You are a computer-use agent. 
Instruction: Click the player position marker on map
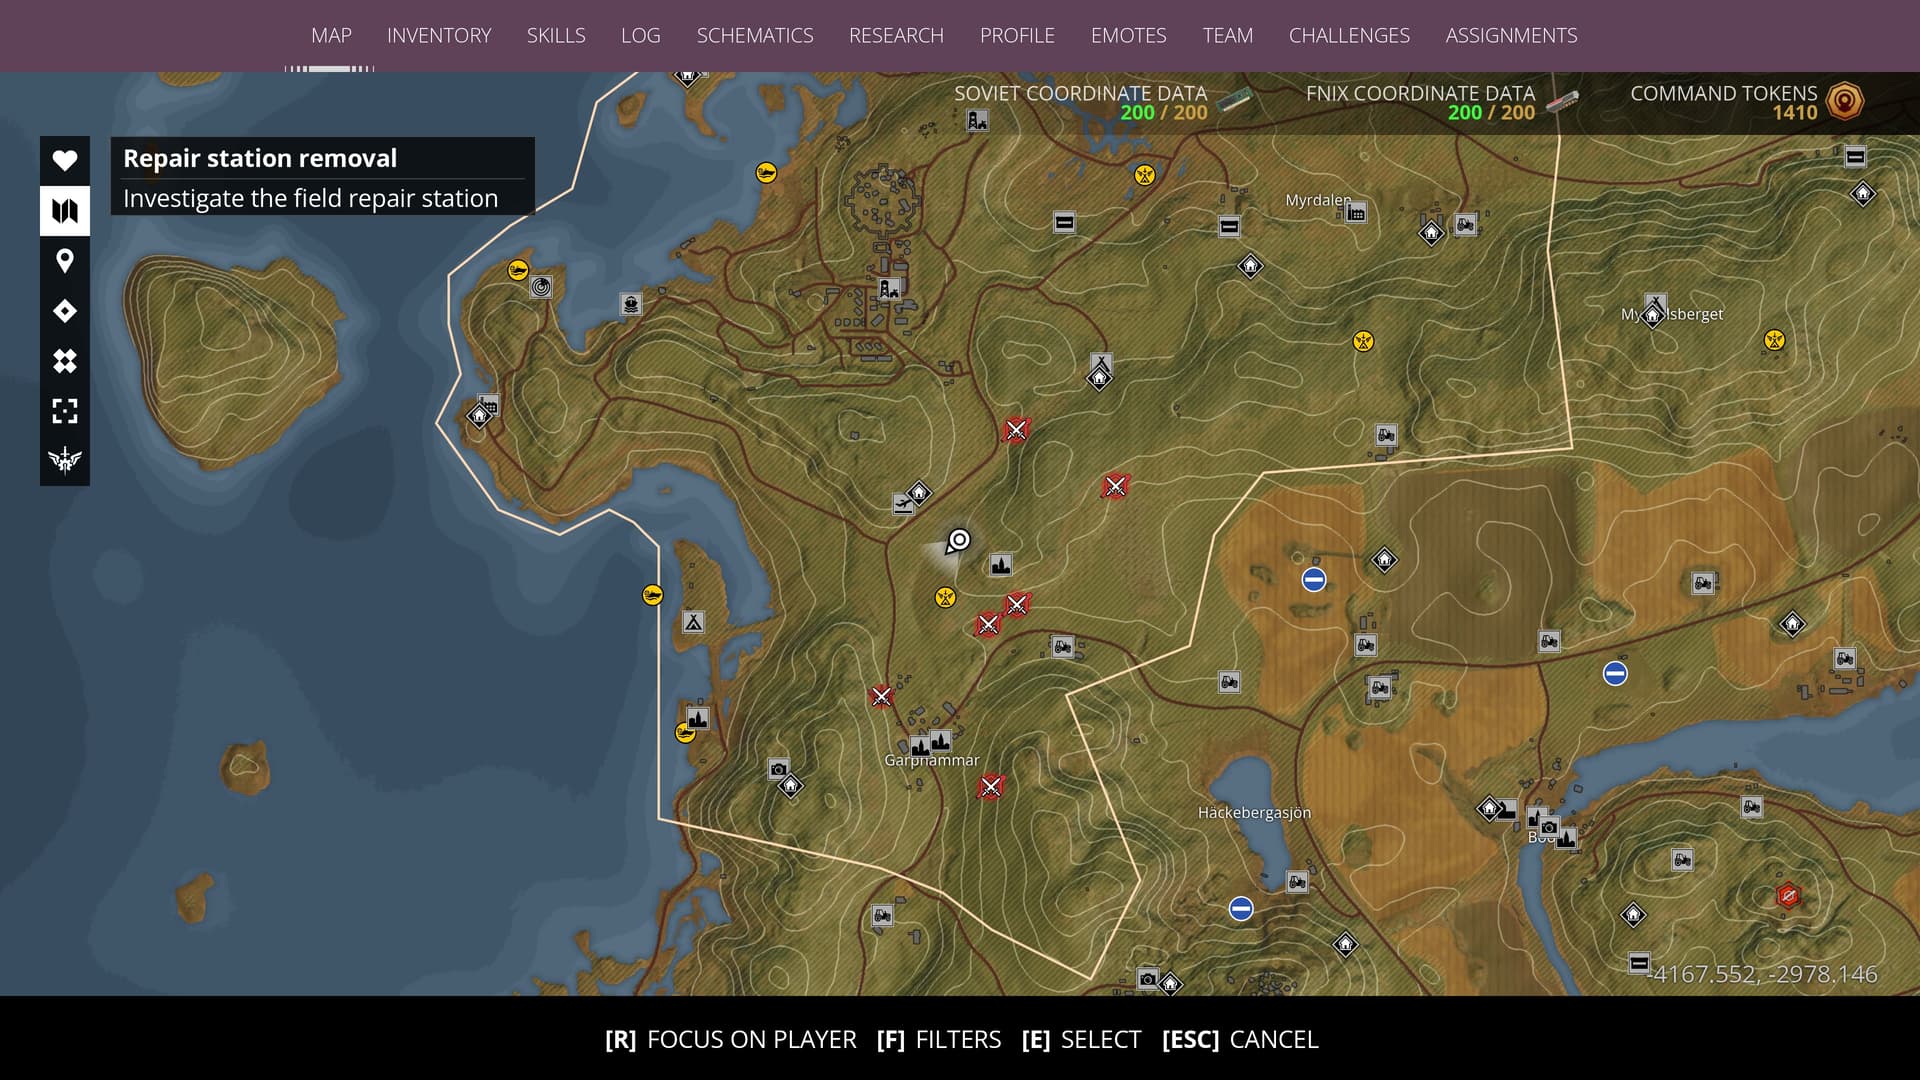959,541
